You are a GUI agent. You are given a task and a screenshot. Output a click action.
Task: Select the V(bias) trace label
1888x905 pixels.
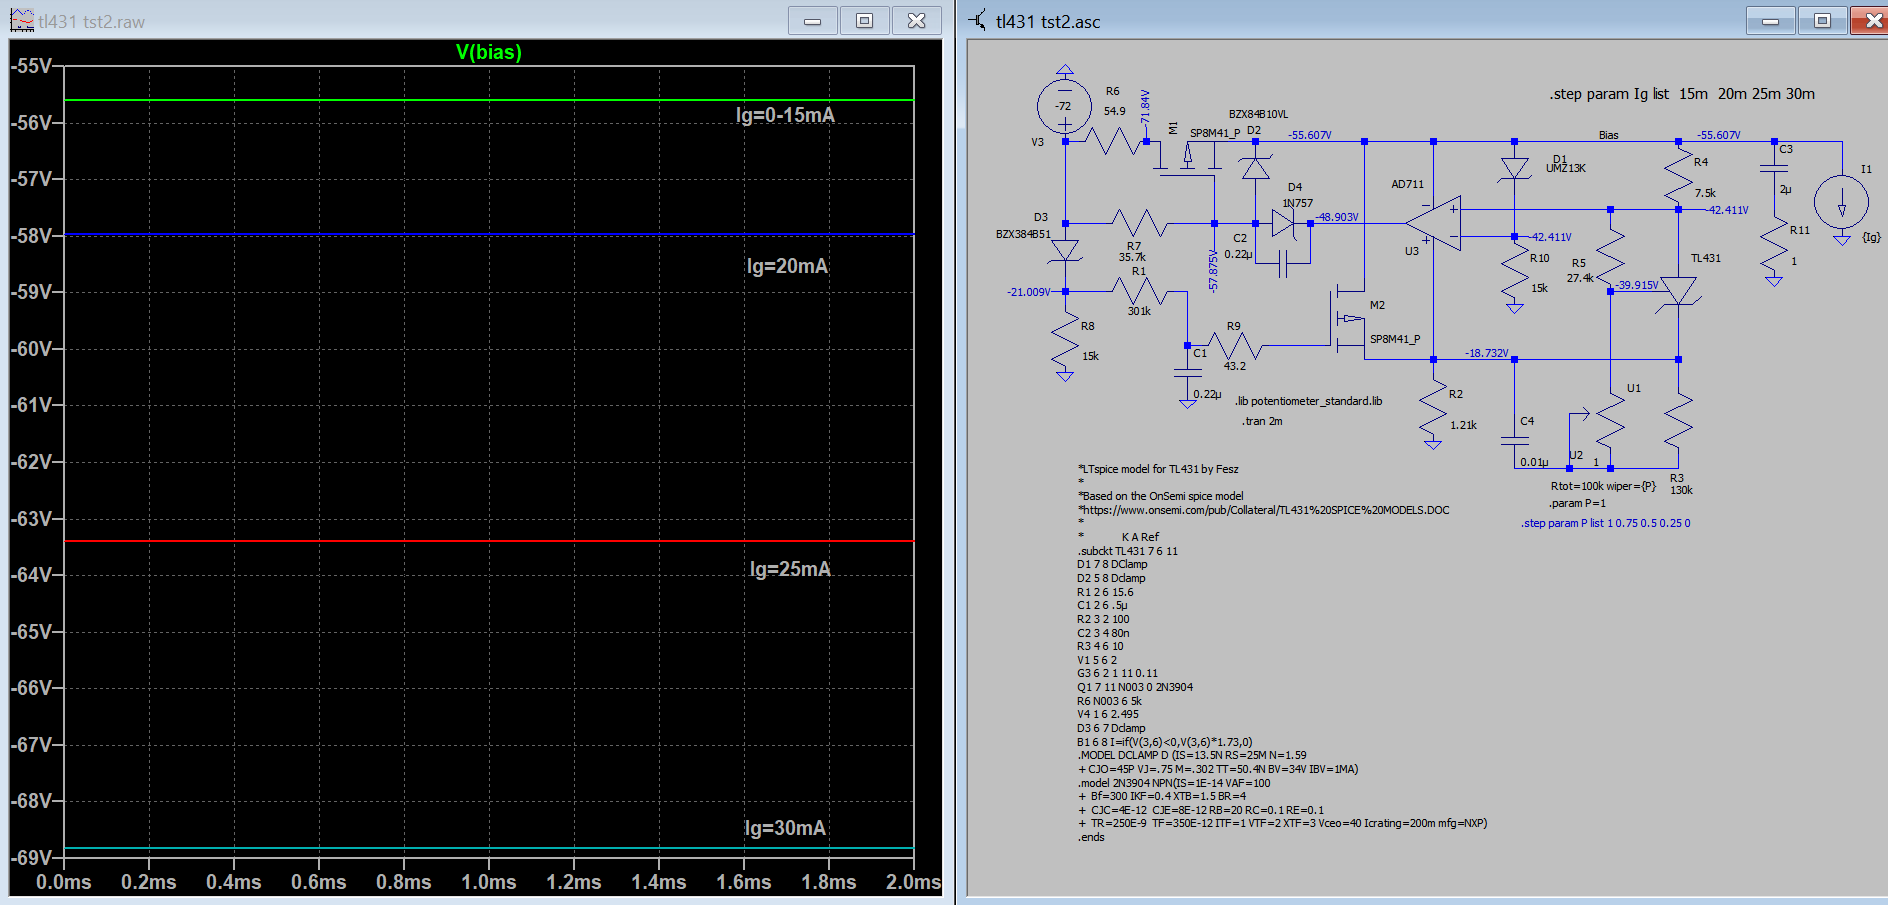coord(488,52)
